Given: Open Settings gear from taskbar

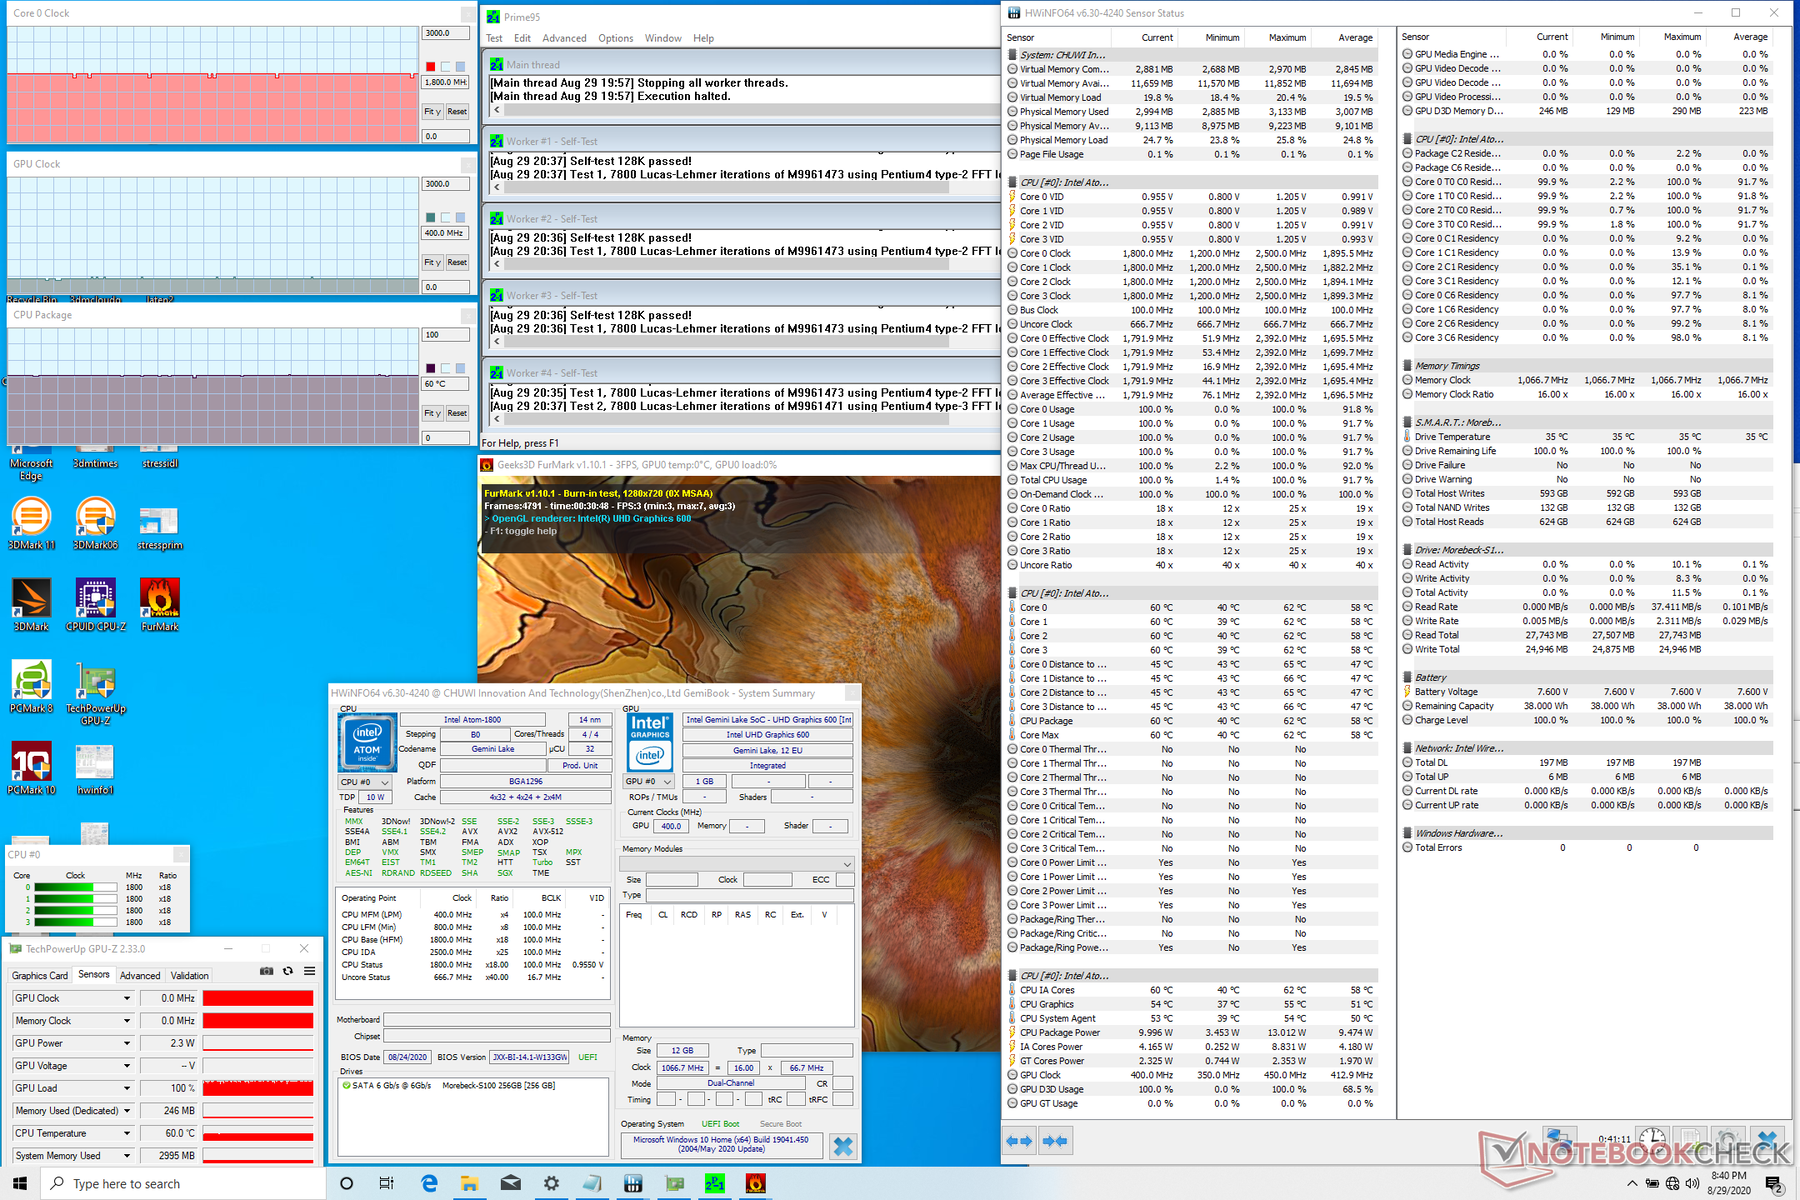Looking at the screenshot, I should (x=551, y=1183).
